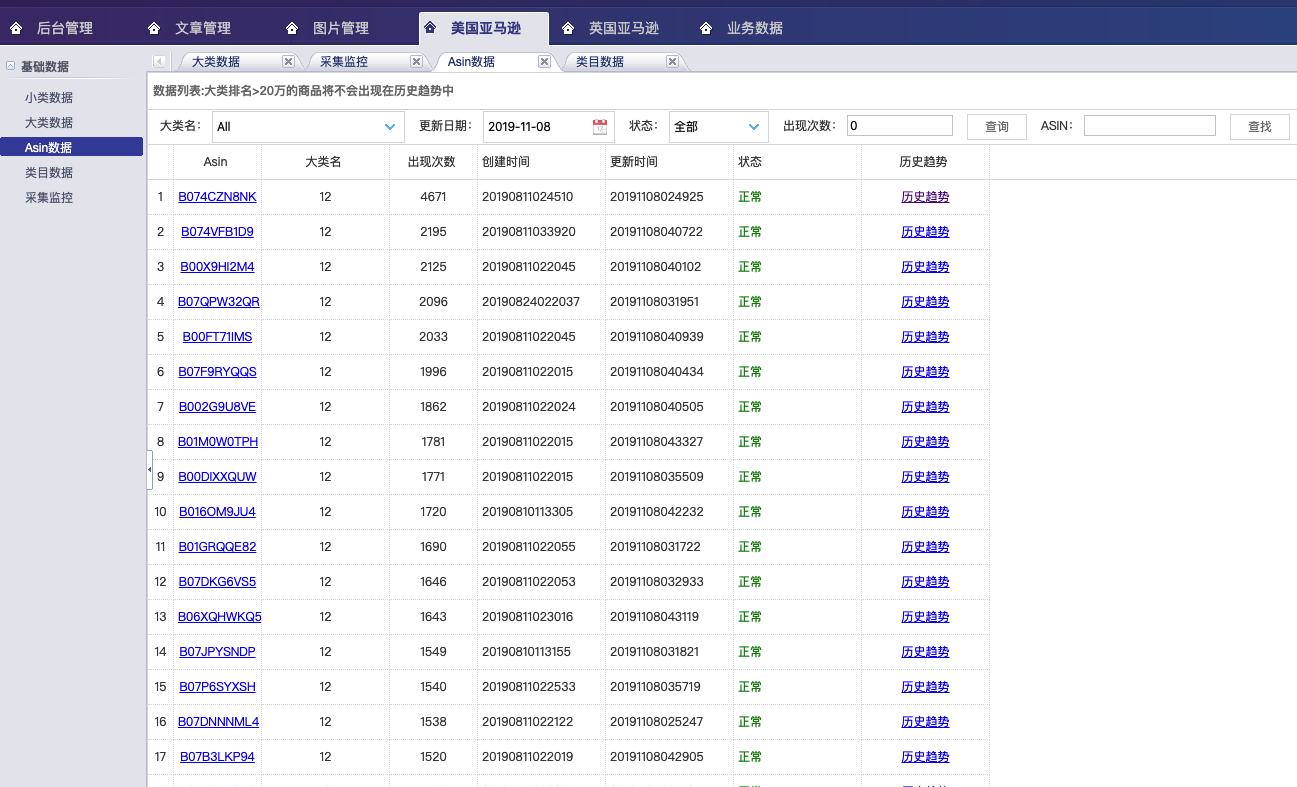Collapse the left sidebar with splitter arrow
The image size is (1297, 787).
click(150, 469)
